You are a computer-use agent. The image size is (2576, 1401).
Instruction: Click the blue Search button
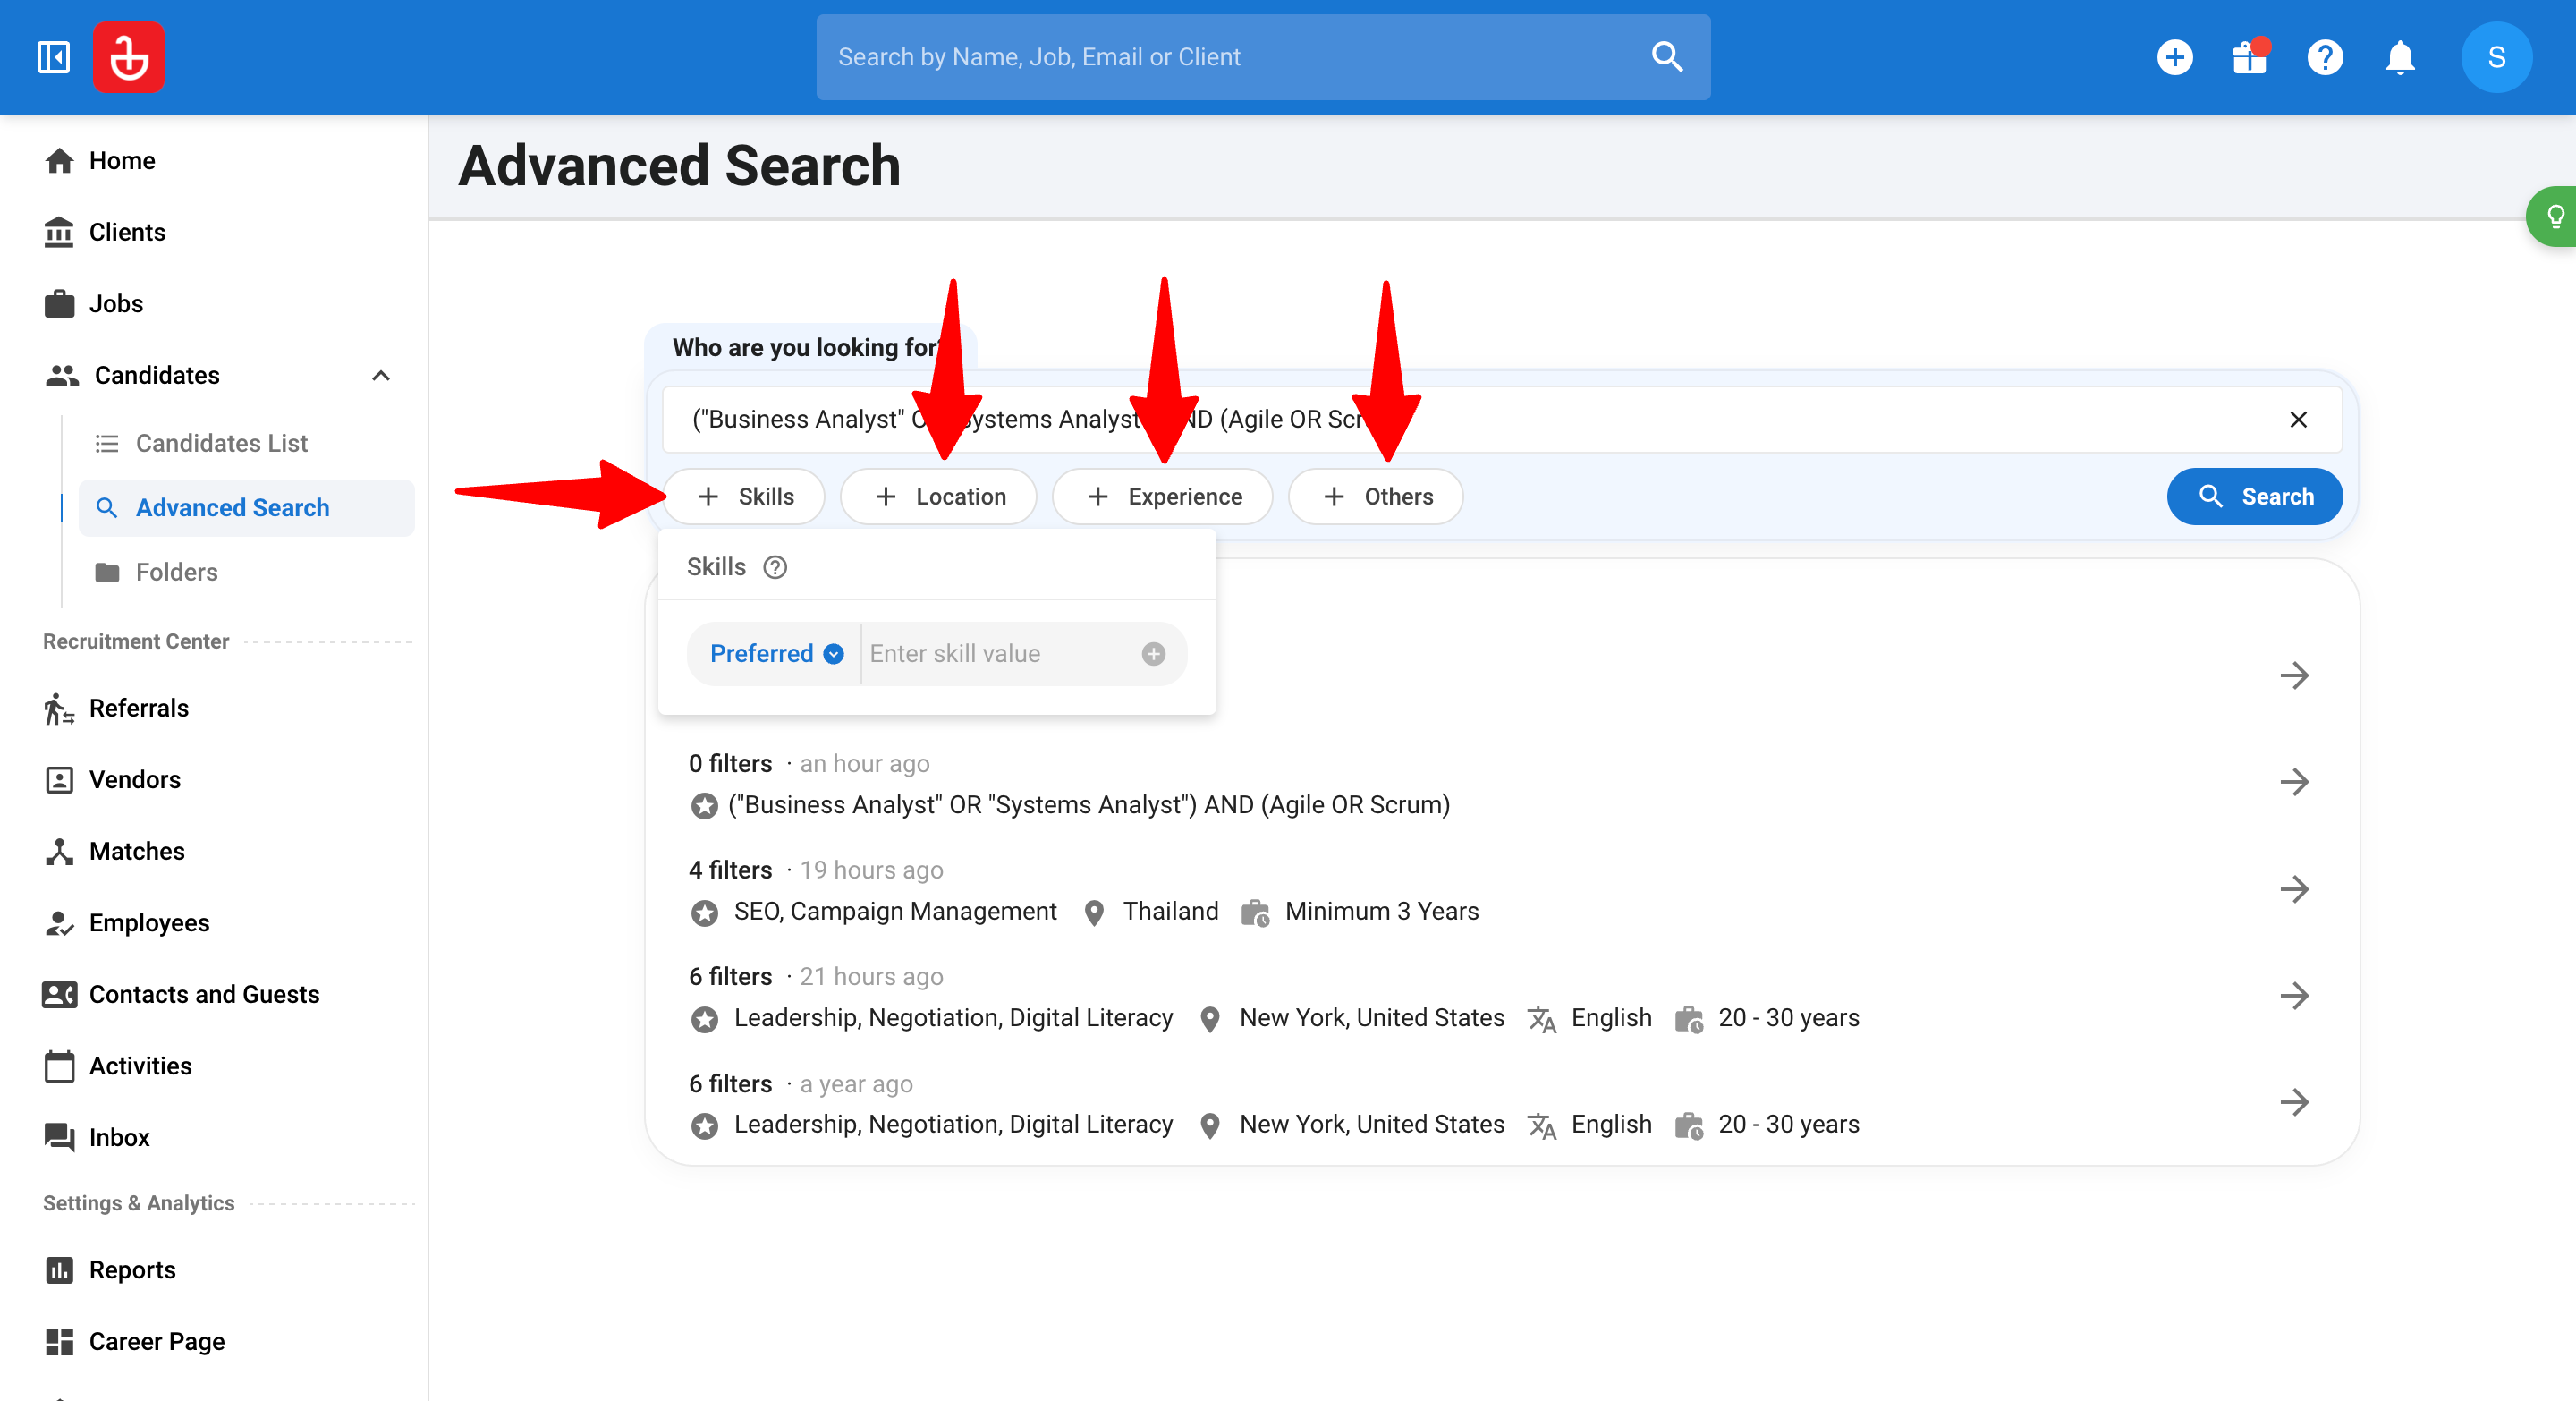click(2255, 497)
